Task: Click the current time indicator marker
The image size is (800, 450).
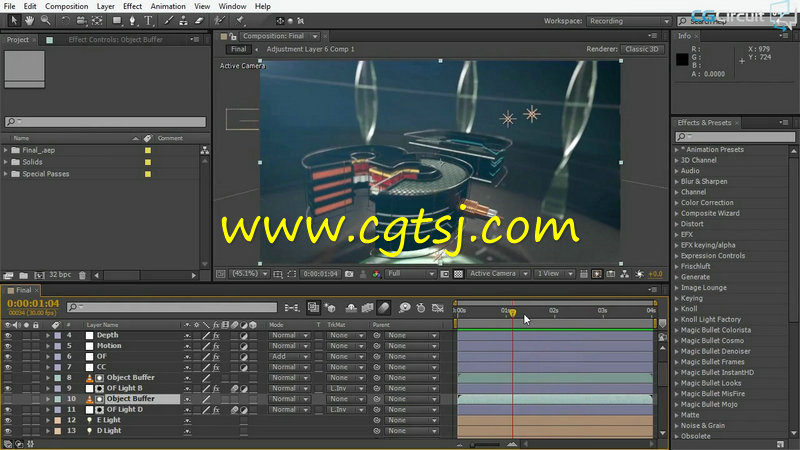Action: click(512, 313)
